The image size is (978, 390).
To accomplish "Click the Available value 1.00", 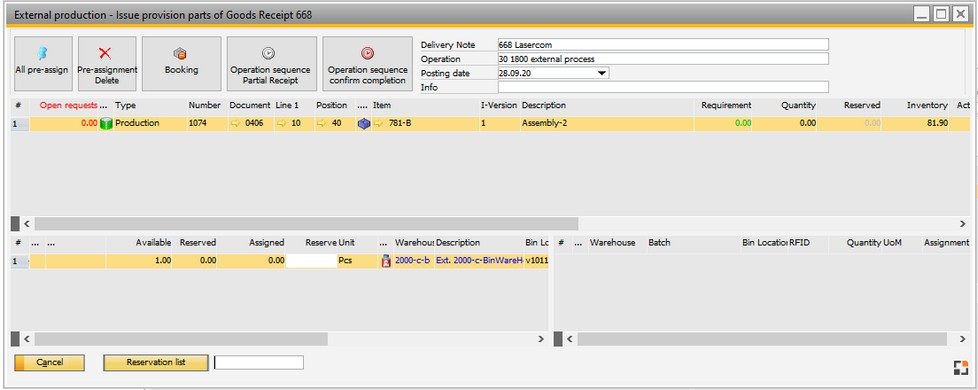I will [163, 261].
